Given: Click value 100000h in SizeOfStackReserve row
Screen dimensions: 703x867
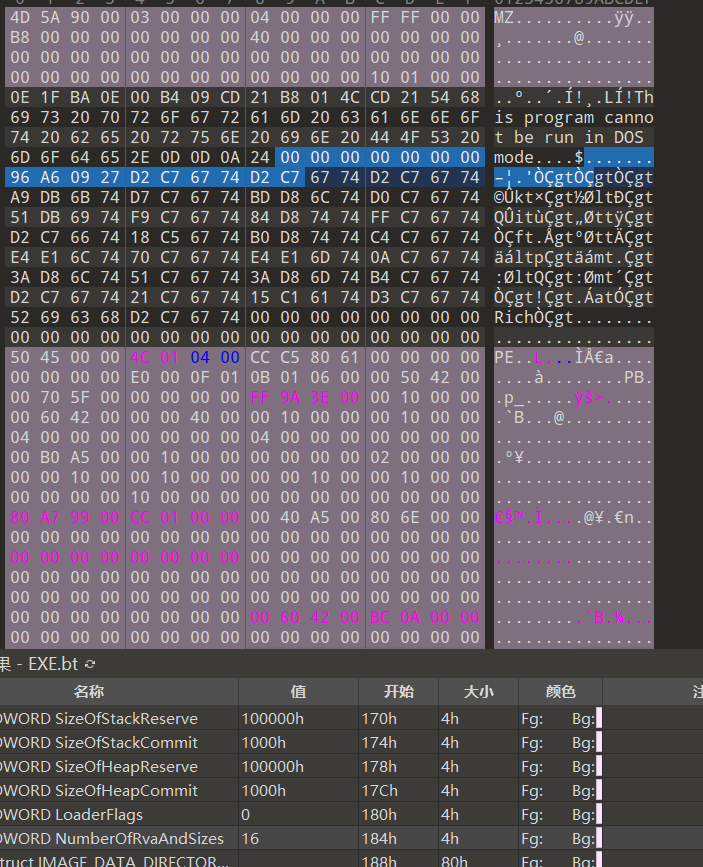Looking at the screenshot, I should tap(273, 718).
